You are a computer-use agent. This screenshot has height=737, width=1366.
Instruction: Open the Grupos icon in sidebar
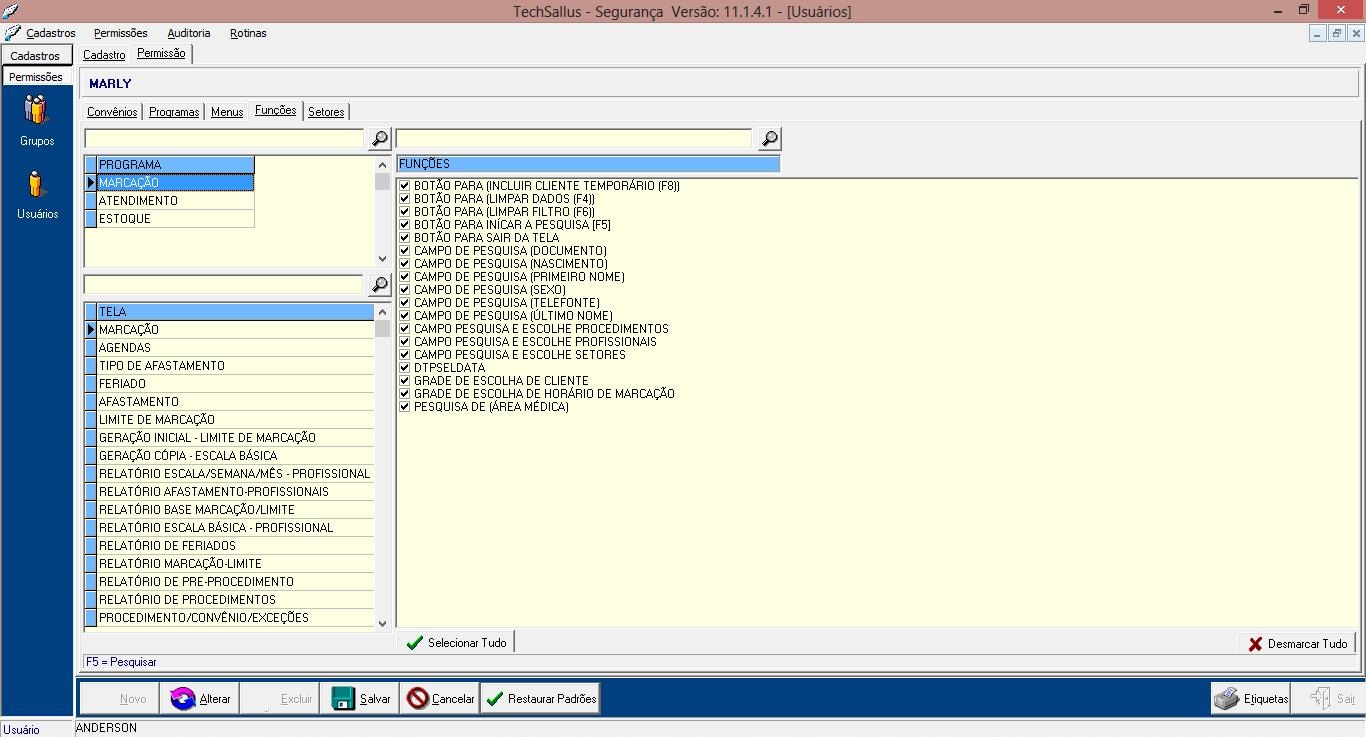point(37,120)
